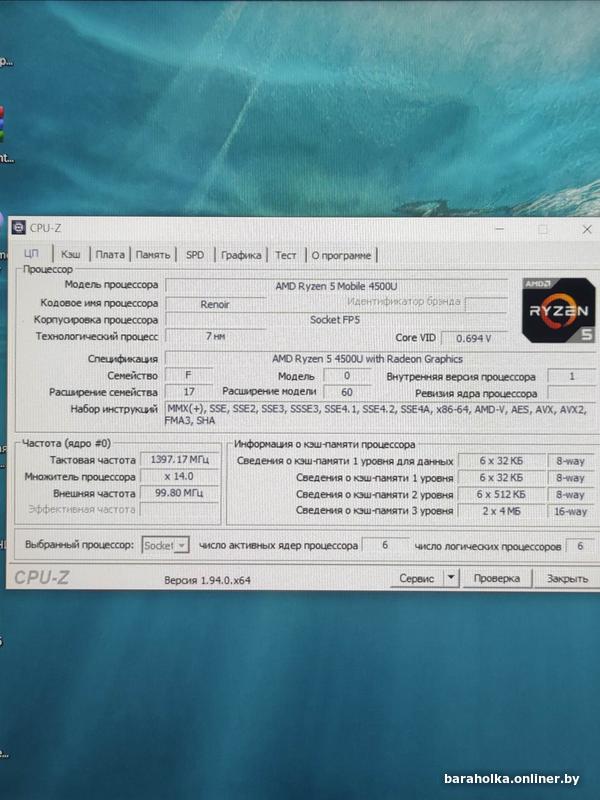Click the L2 cache size 6 x 512 КБ

click(x=501, y=494)
